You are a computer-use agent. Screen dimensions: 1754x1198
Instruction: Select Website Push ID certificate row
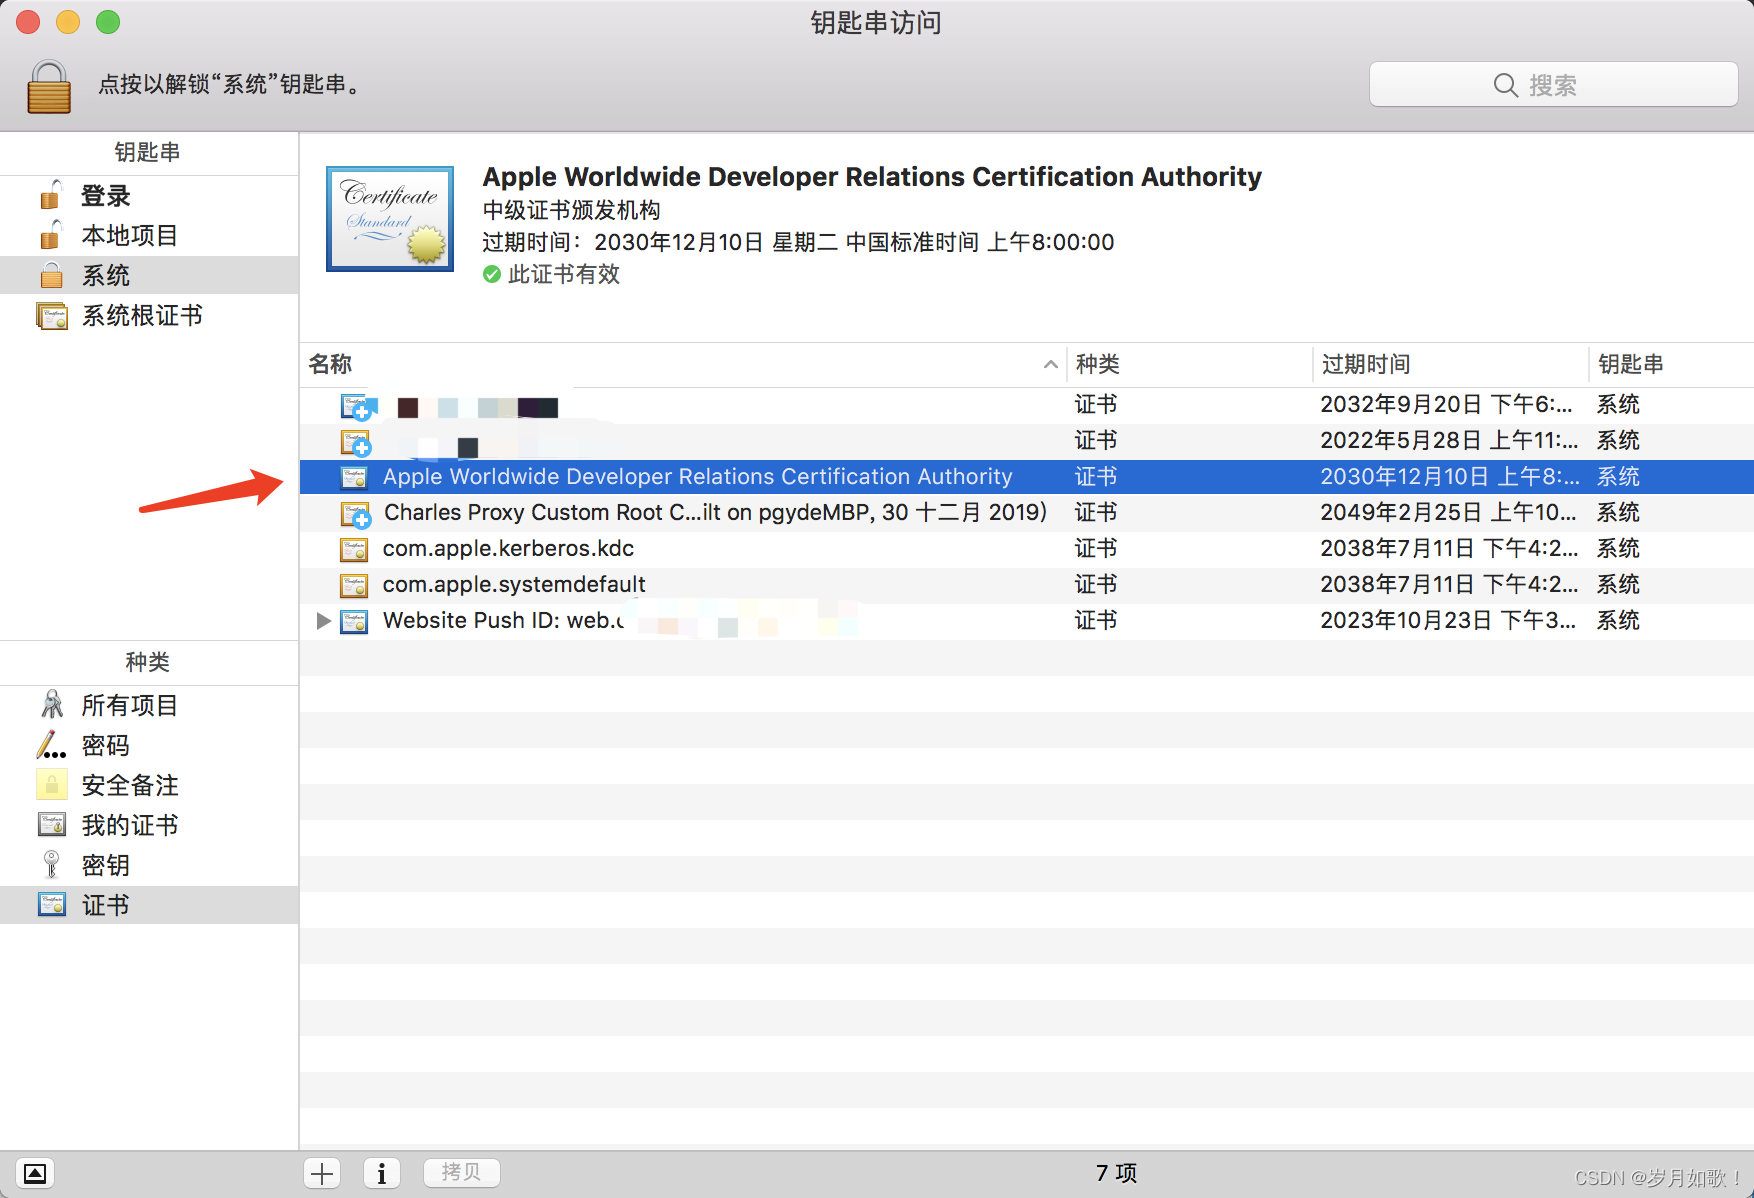(1027, 621)
